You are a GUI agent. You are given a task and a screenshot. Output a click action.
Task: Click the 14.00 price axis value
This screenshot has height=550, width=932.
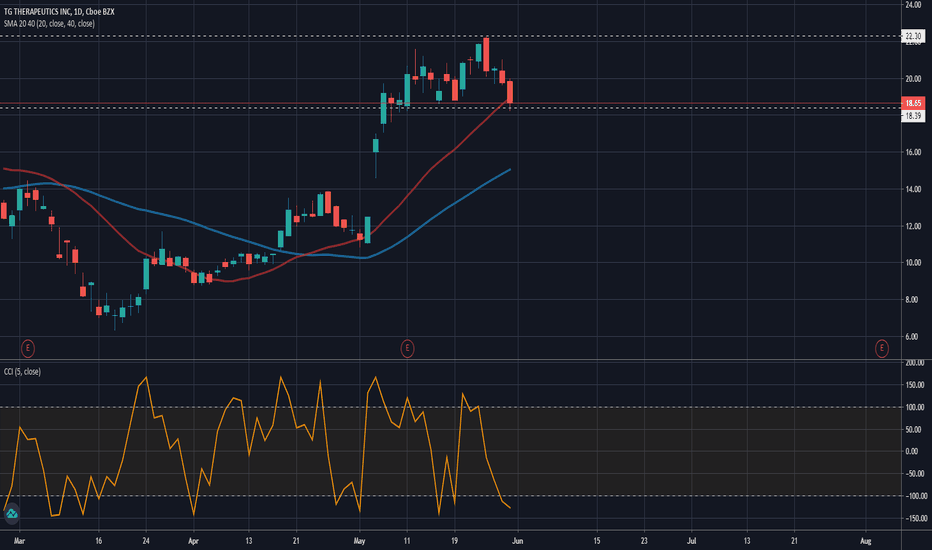click(913, 189)
